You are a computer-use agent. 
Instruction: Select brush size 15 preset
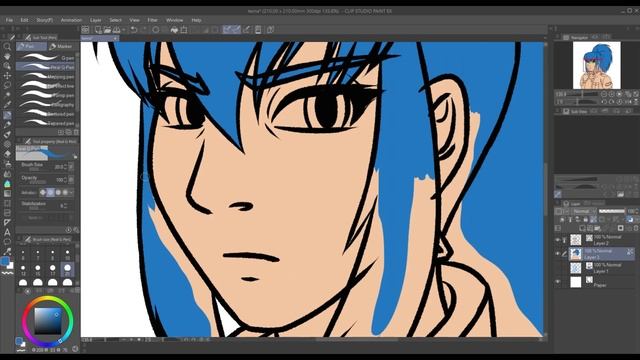click(38, 270)
